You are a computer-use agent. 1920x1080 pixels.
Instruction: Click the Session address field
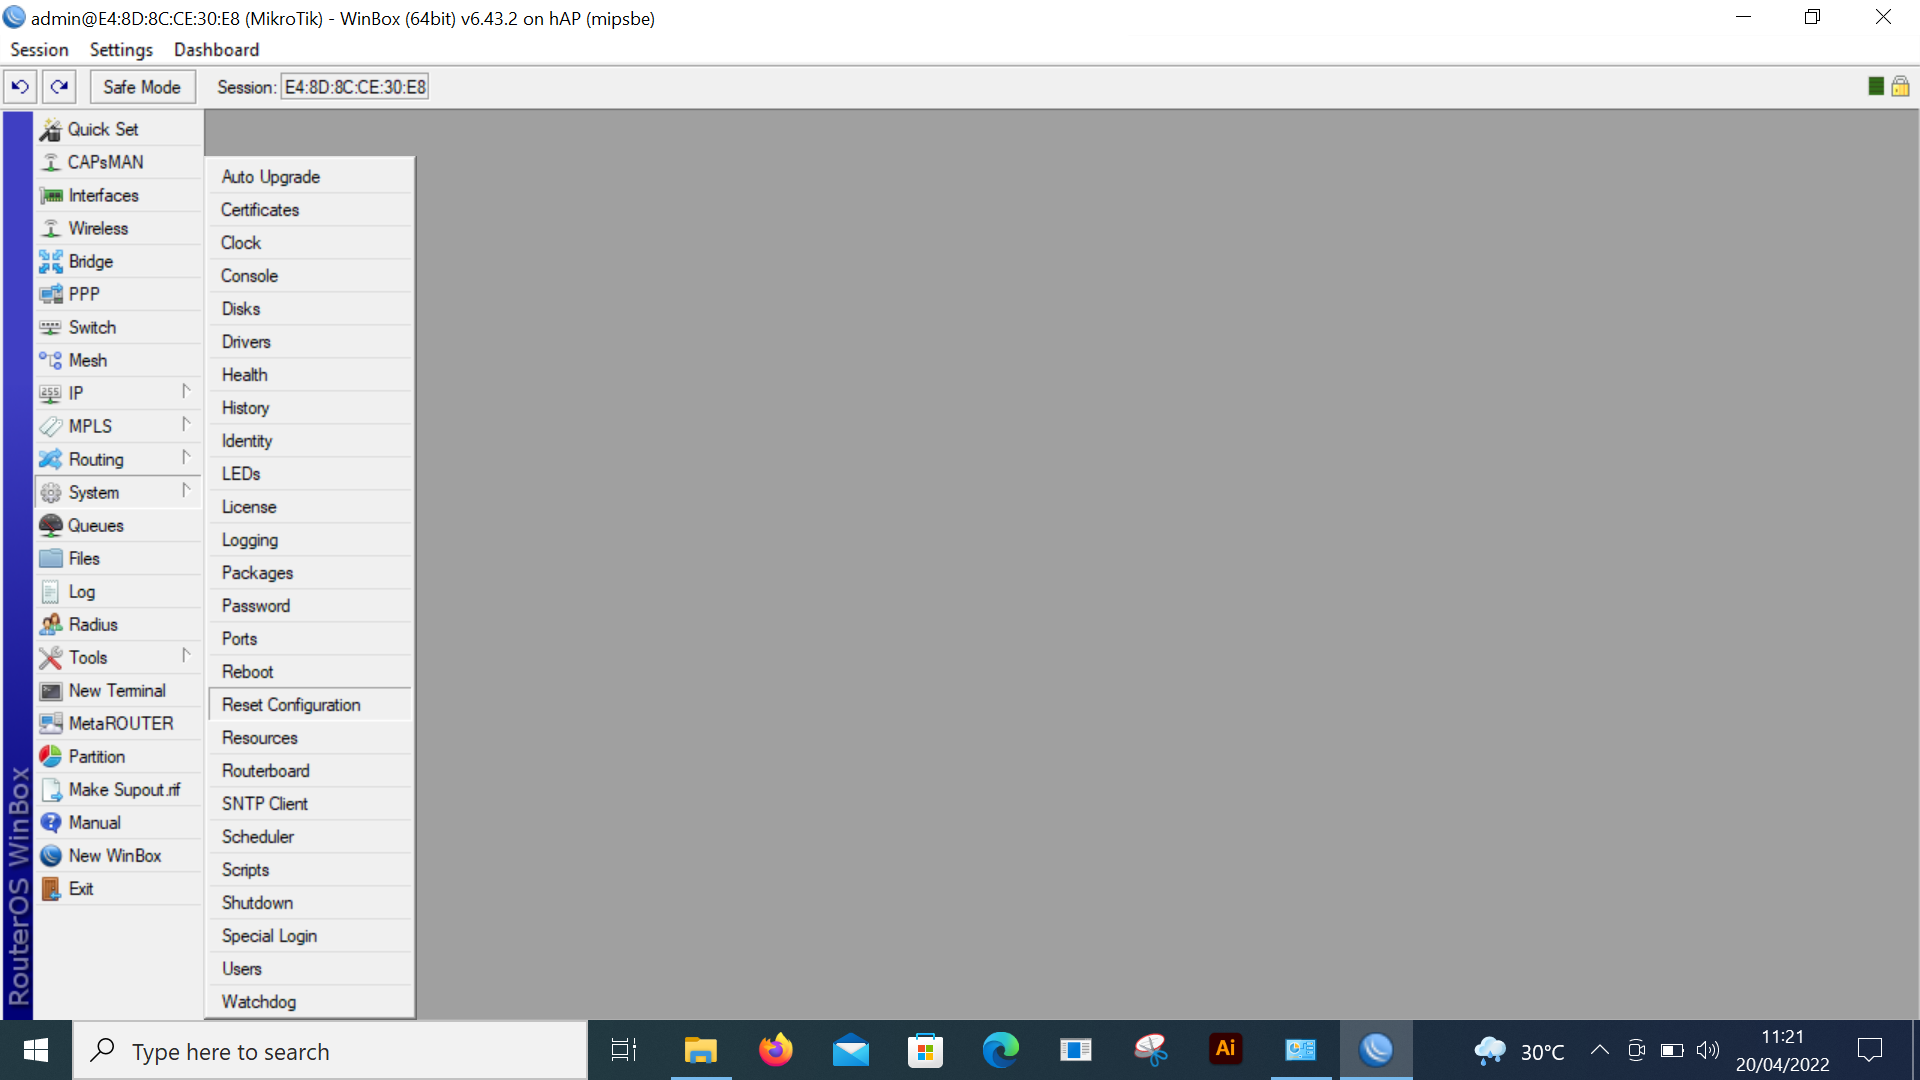355,87
